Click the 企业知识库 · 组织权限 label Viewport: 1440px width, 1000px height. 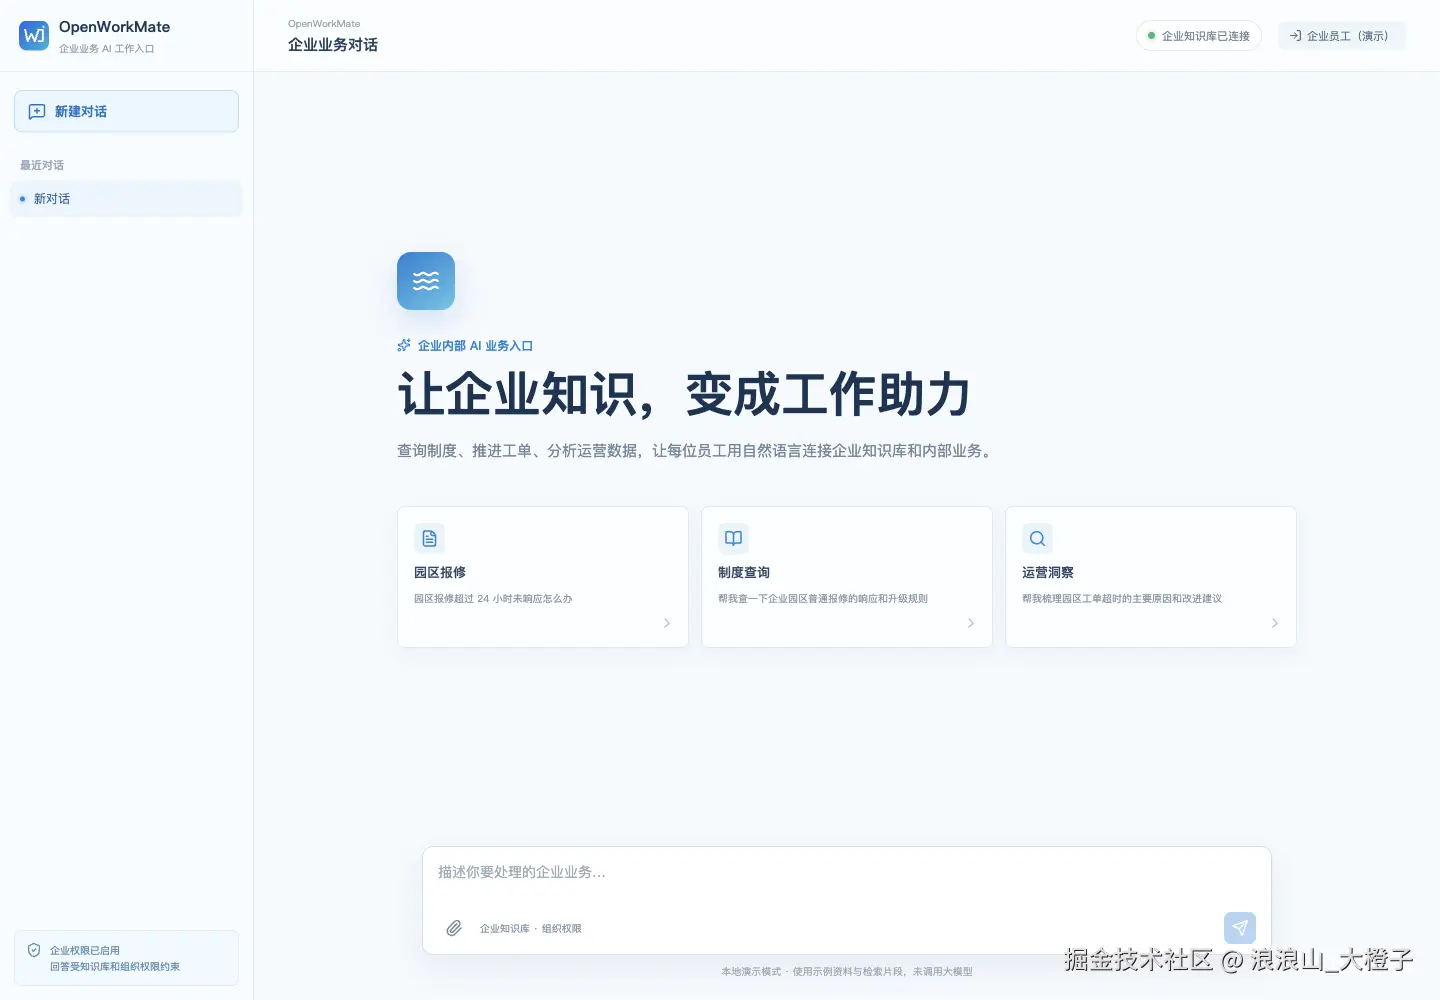click(531, 929)
